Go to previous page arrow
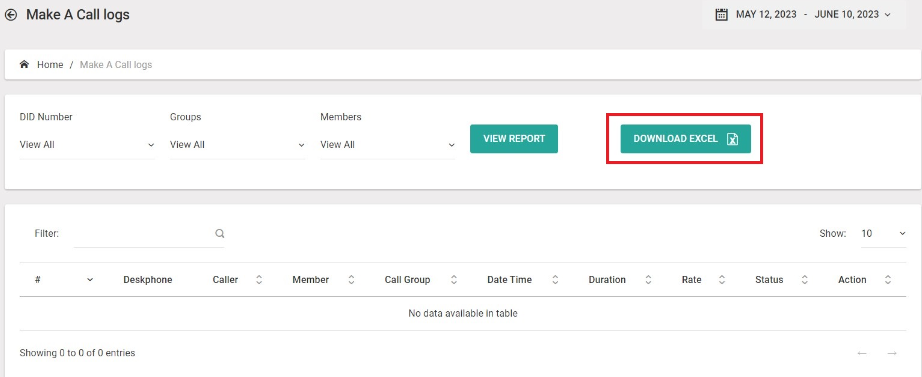 coord(862,353)
